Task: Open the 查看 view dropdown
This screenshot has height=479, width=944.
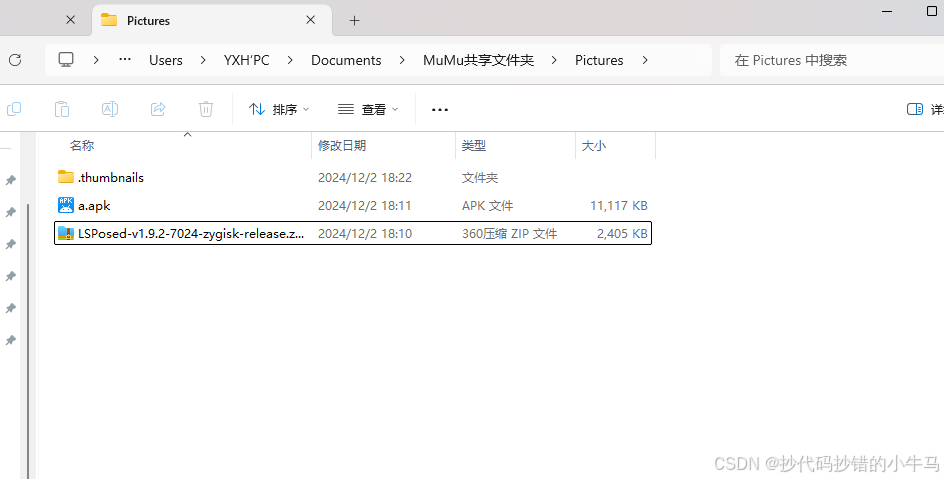Action: [x=368, y=109]
